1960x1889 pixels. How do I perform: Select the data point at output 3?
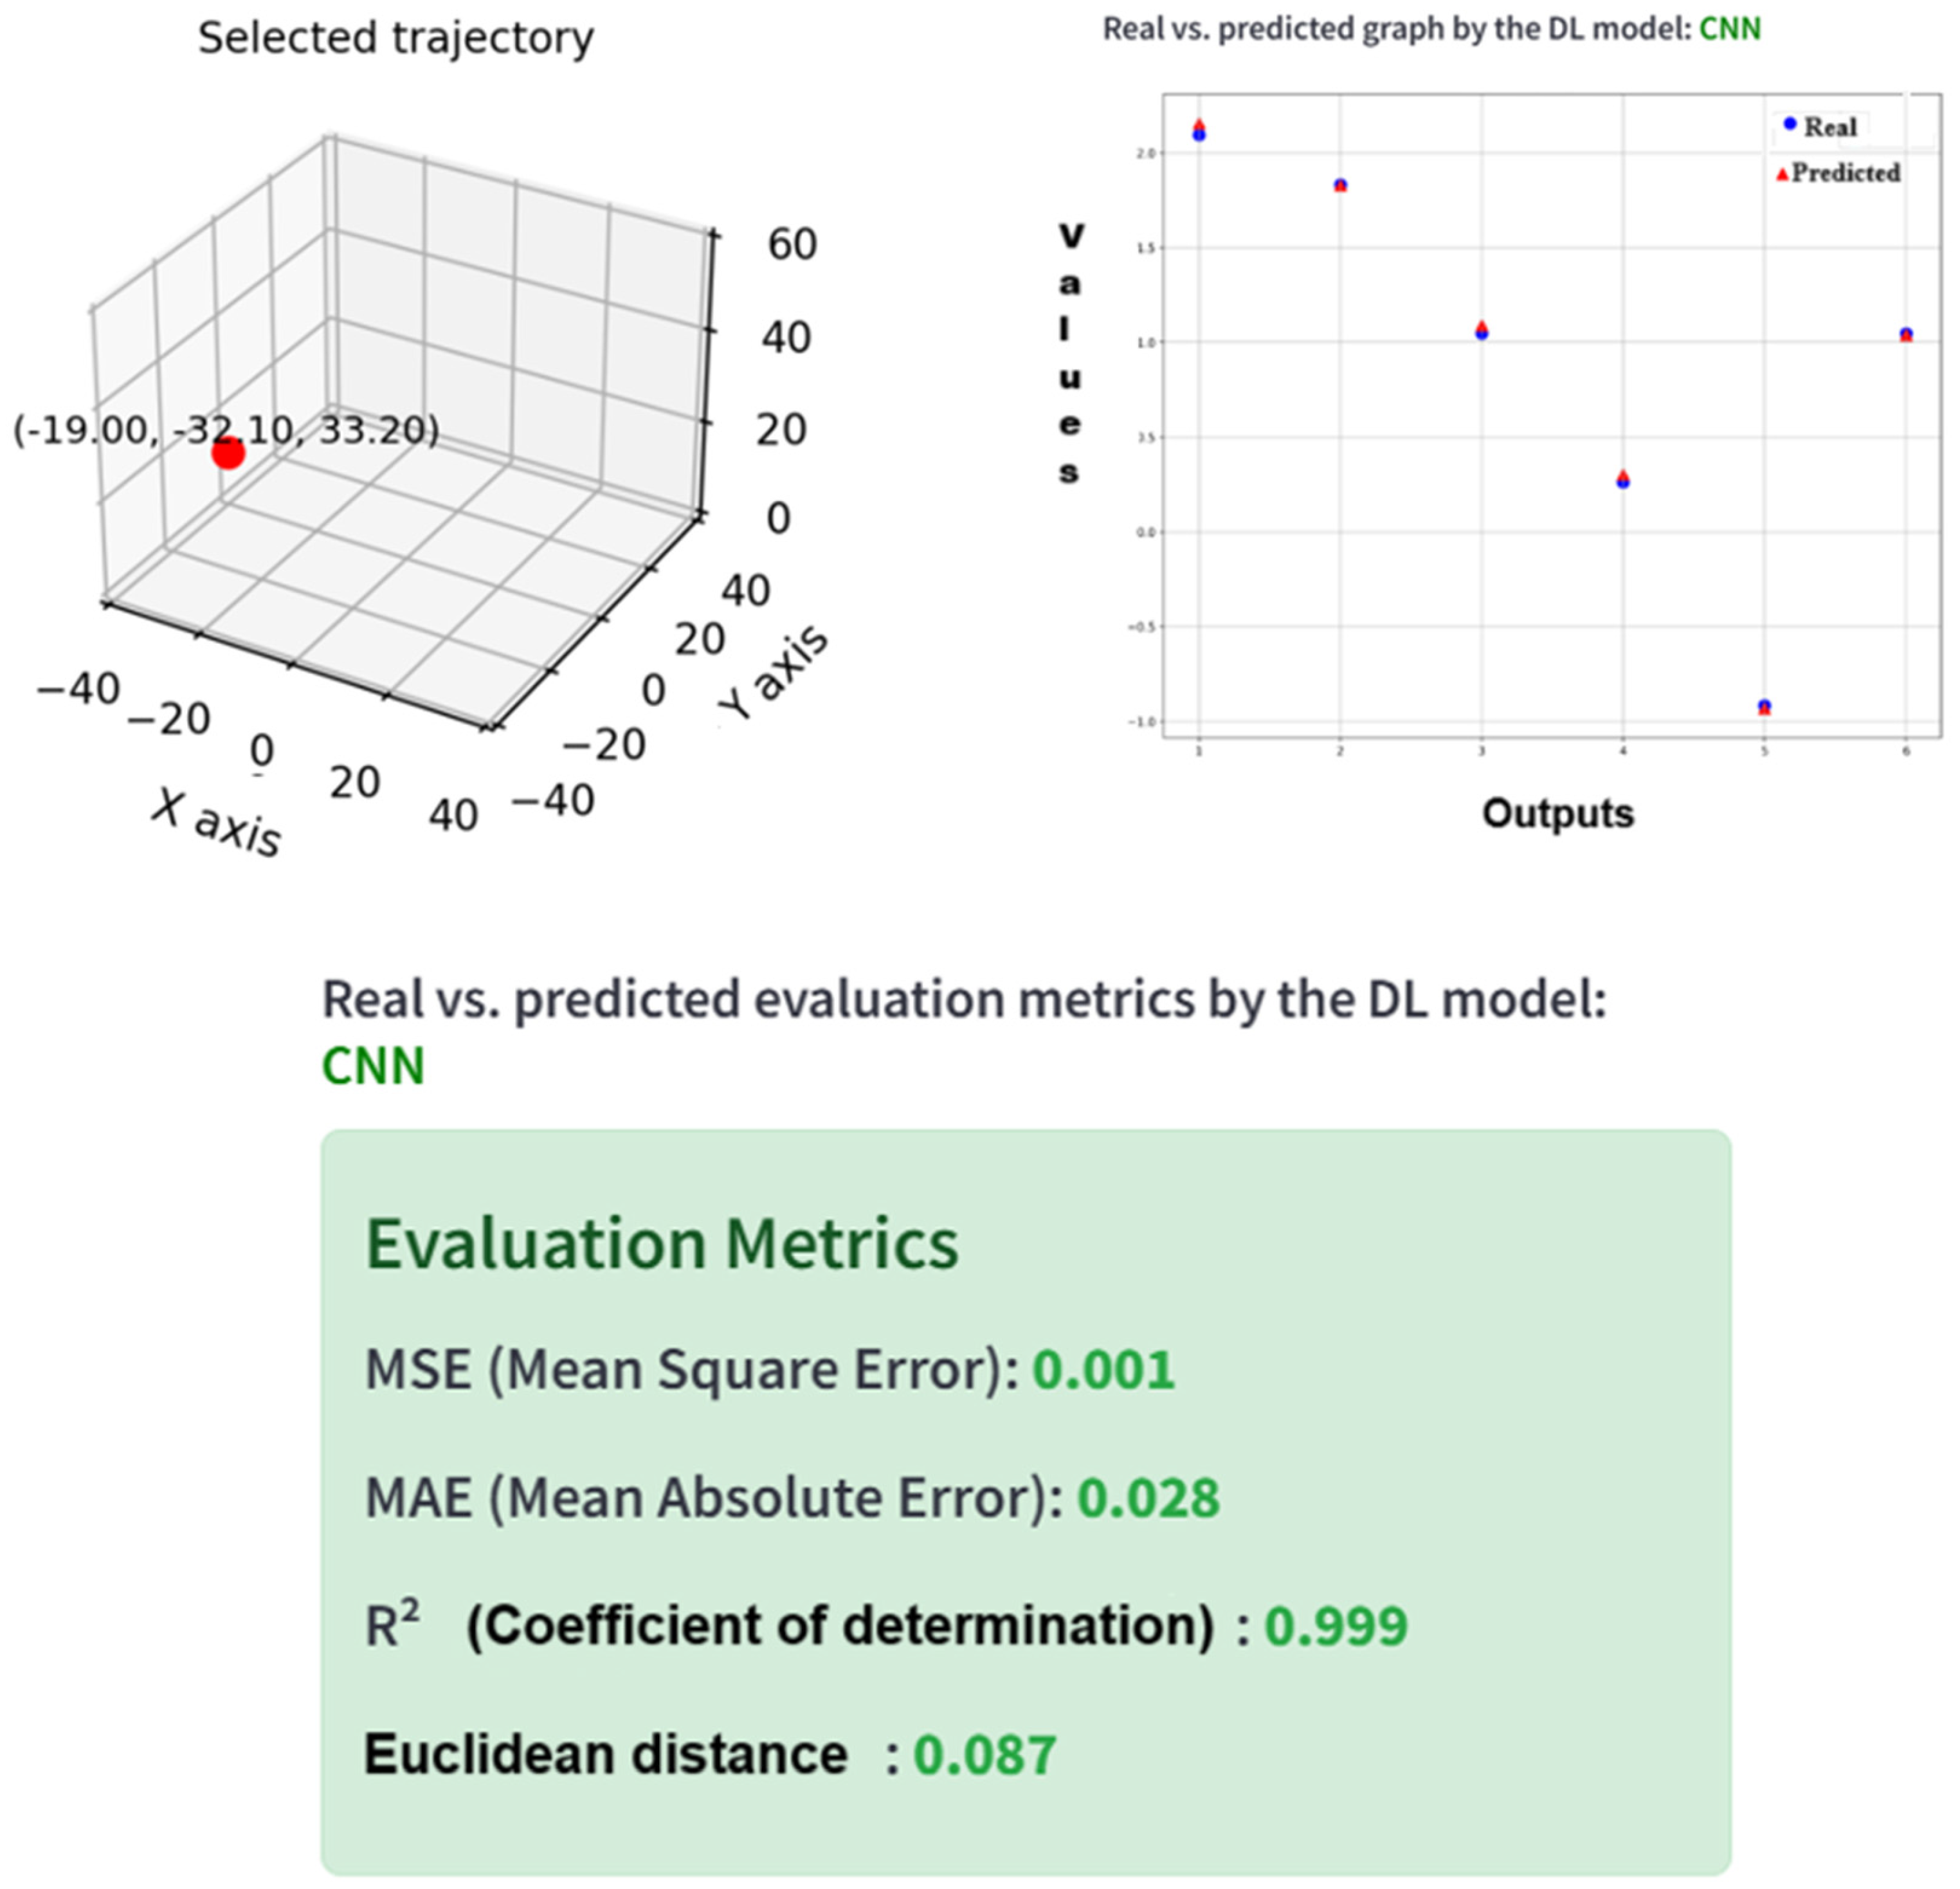pyautogui.click(x=1482, y=331)
